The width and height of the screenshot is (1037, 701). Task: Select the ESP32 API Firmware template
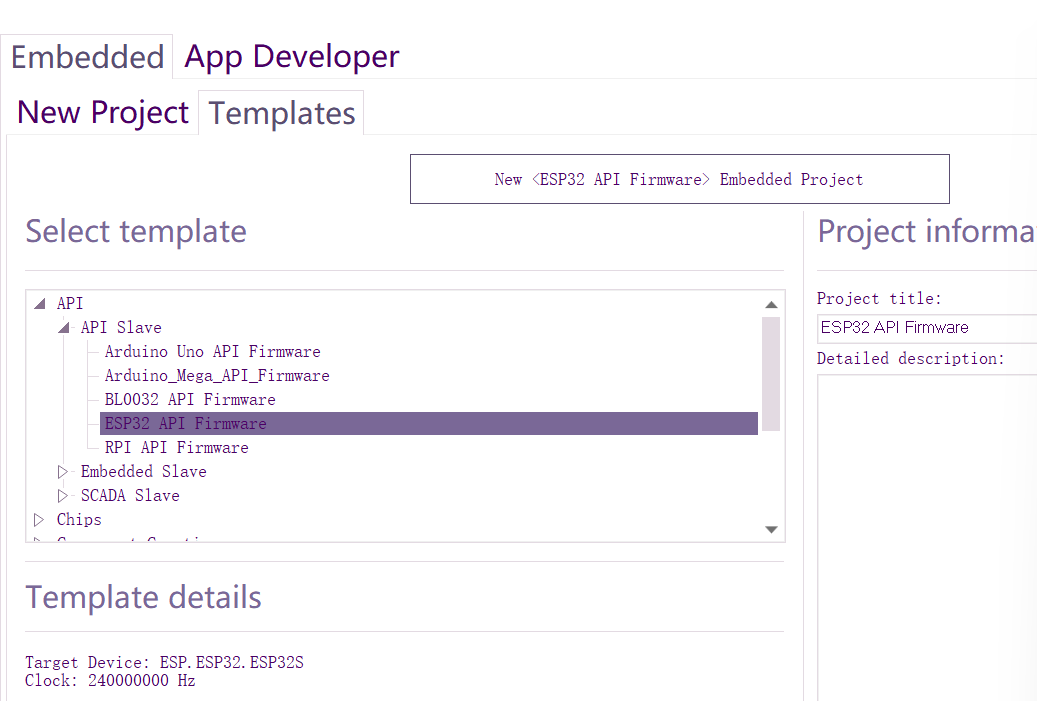pyautogui.click(x=186, y=423)
